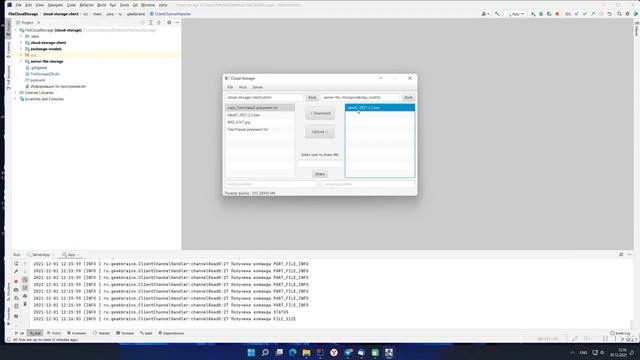The width and height of the screenshot is (640, 360).
Task: Clear console output with the trash icon
Action: tap(25, 304)
